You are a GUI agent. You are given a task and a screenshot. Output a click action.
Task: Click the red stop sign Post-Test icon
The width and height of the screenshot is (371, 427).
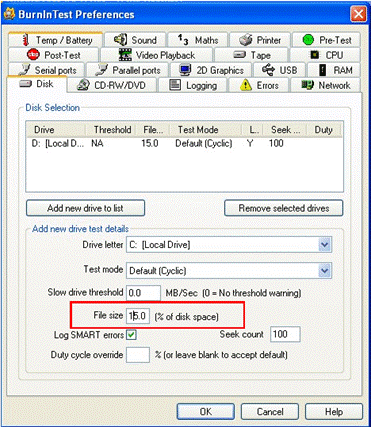click(x=33, y=55)
